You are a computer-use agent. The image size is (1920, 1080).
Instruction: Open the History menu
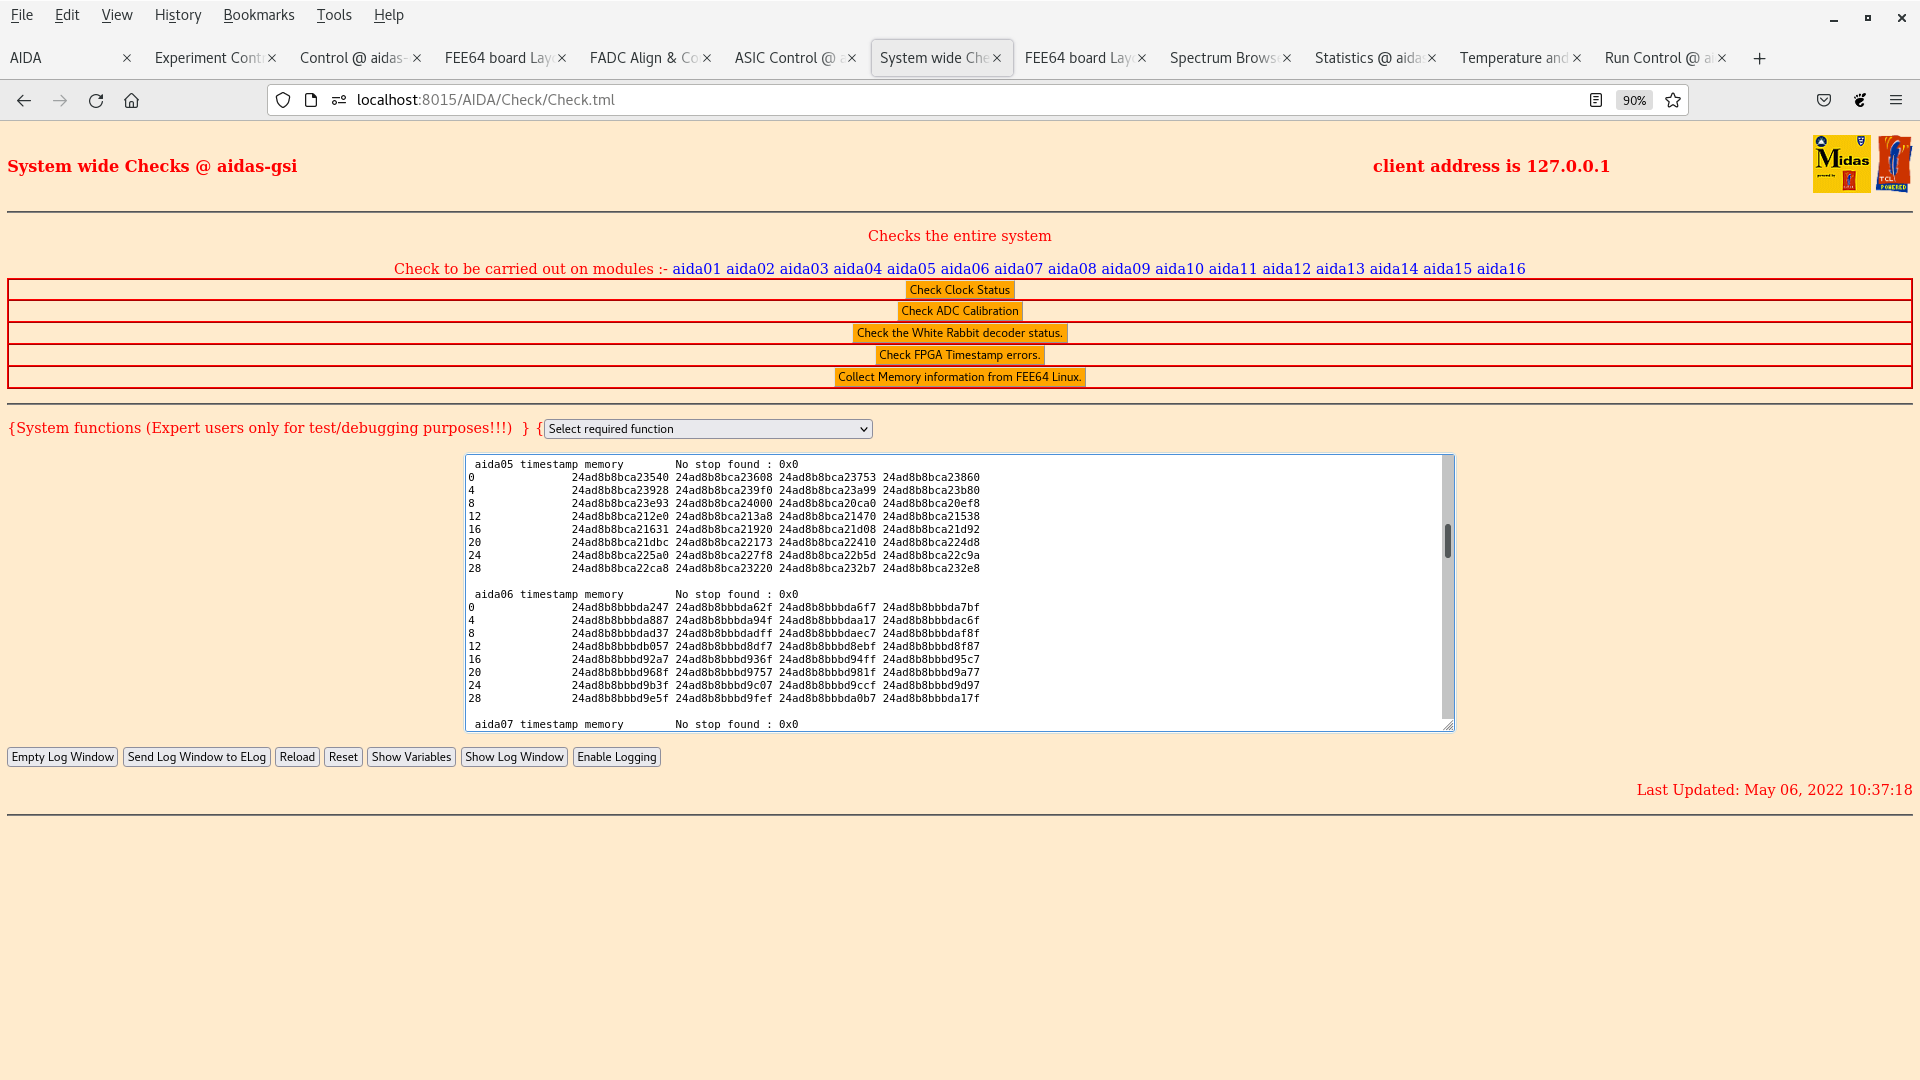[178, 15]
